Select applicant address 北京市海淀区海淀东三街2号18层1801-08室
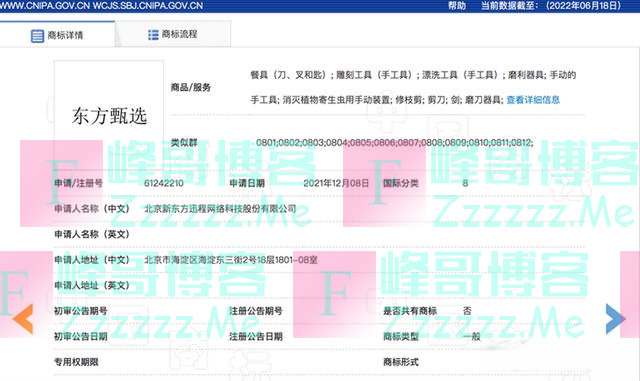Screen dimensions: 640x381 231,260
